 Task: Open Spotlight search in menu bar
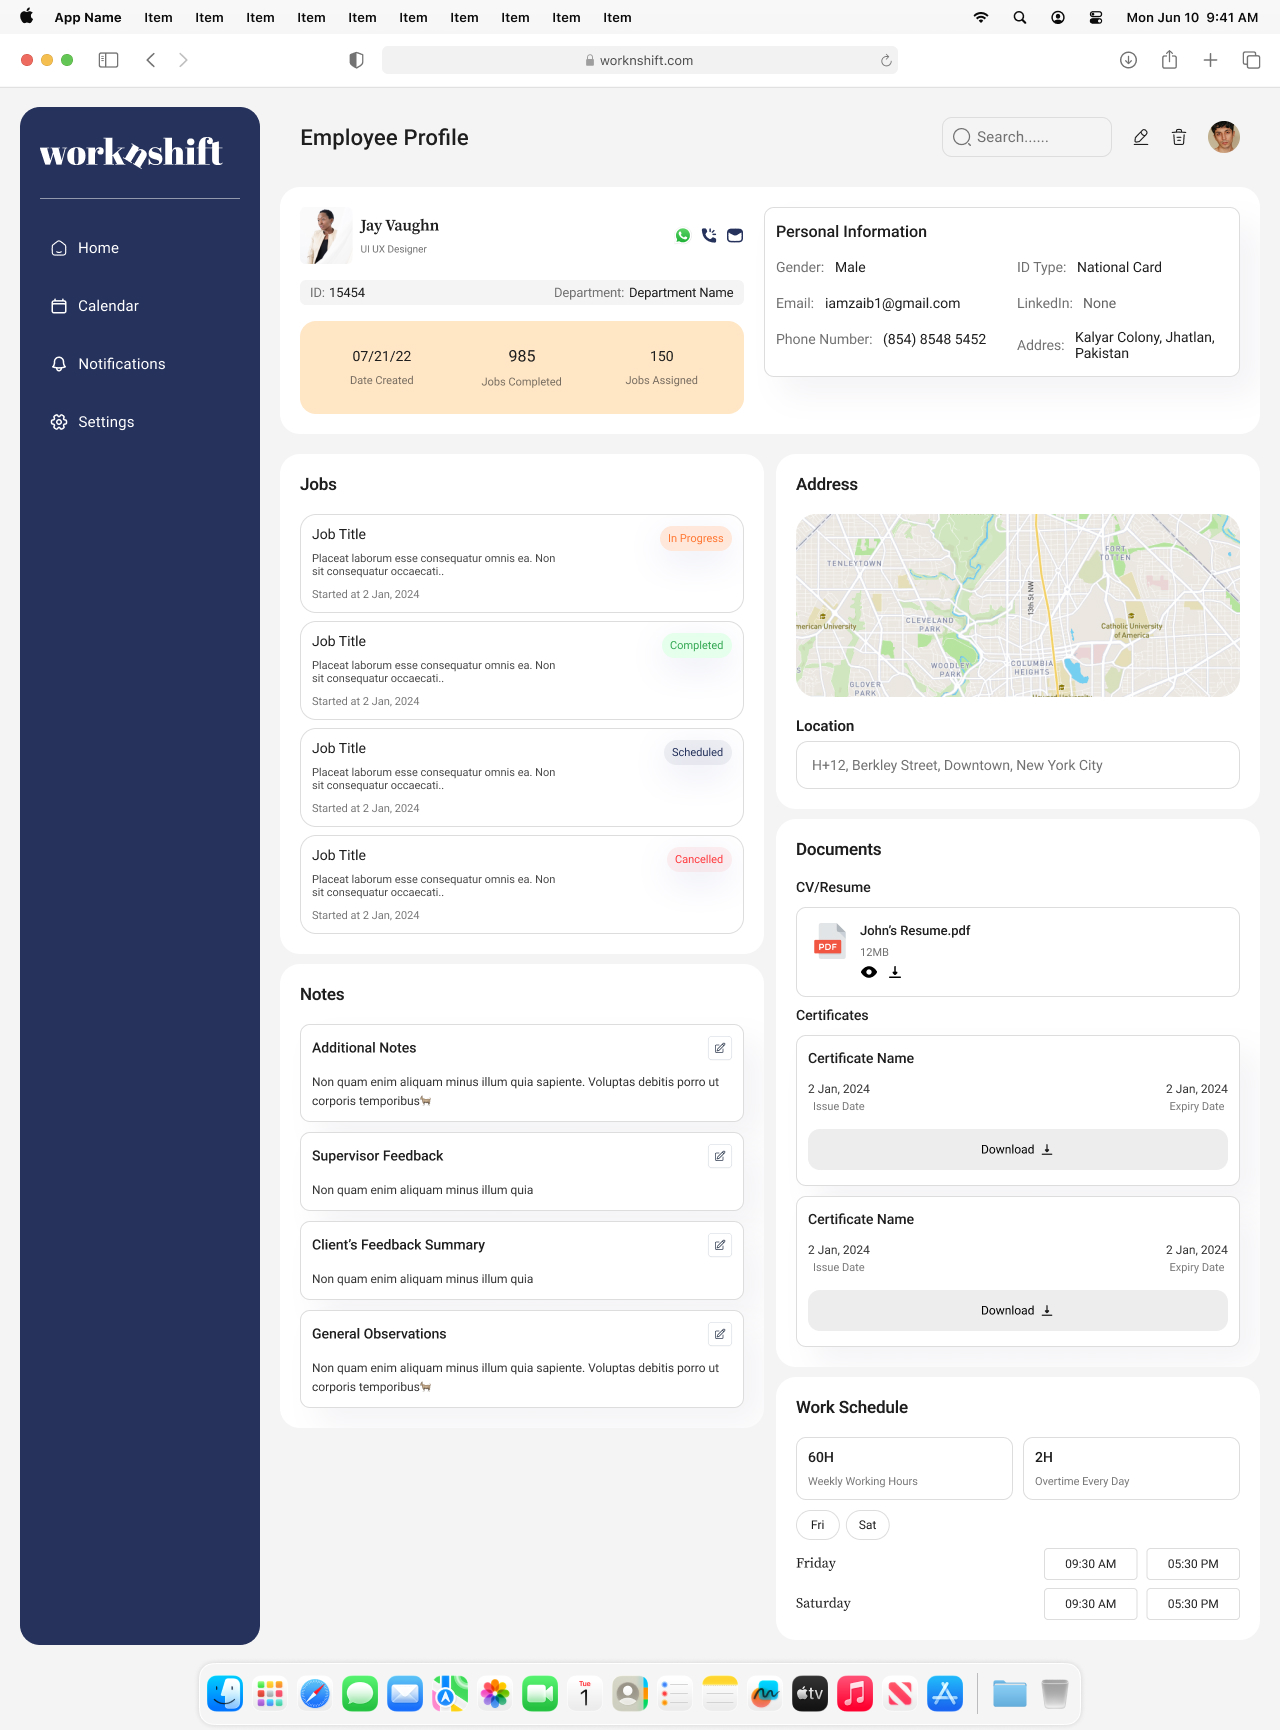1020,17
